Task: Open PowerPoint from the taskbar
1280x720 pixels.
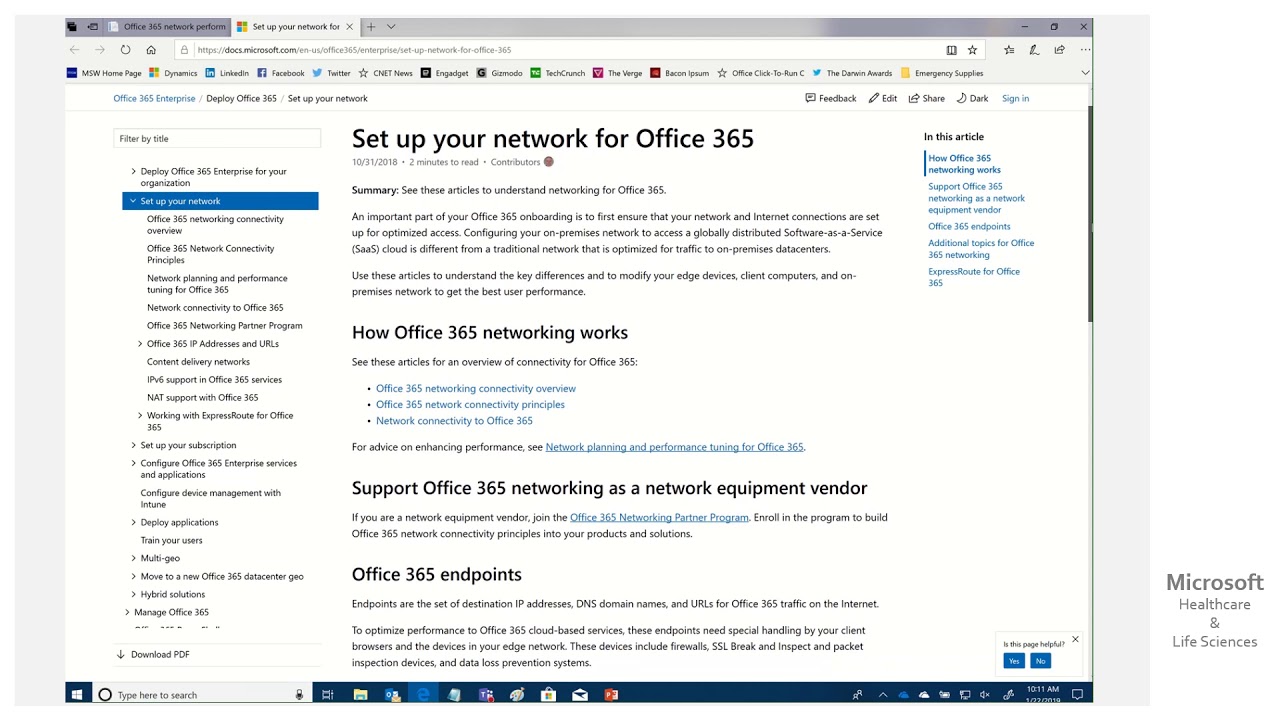Action: pos(611,694)
